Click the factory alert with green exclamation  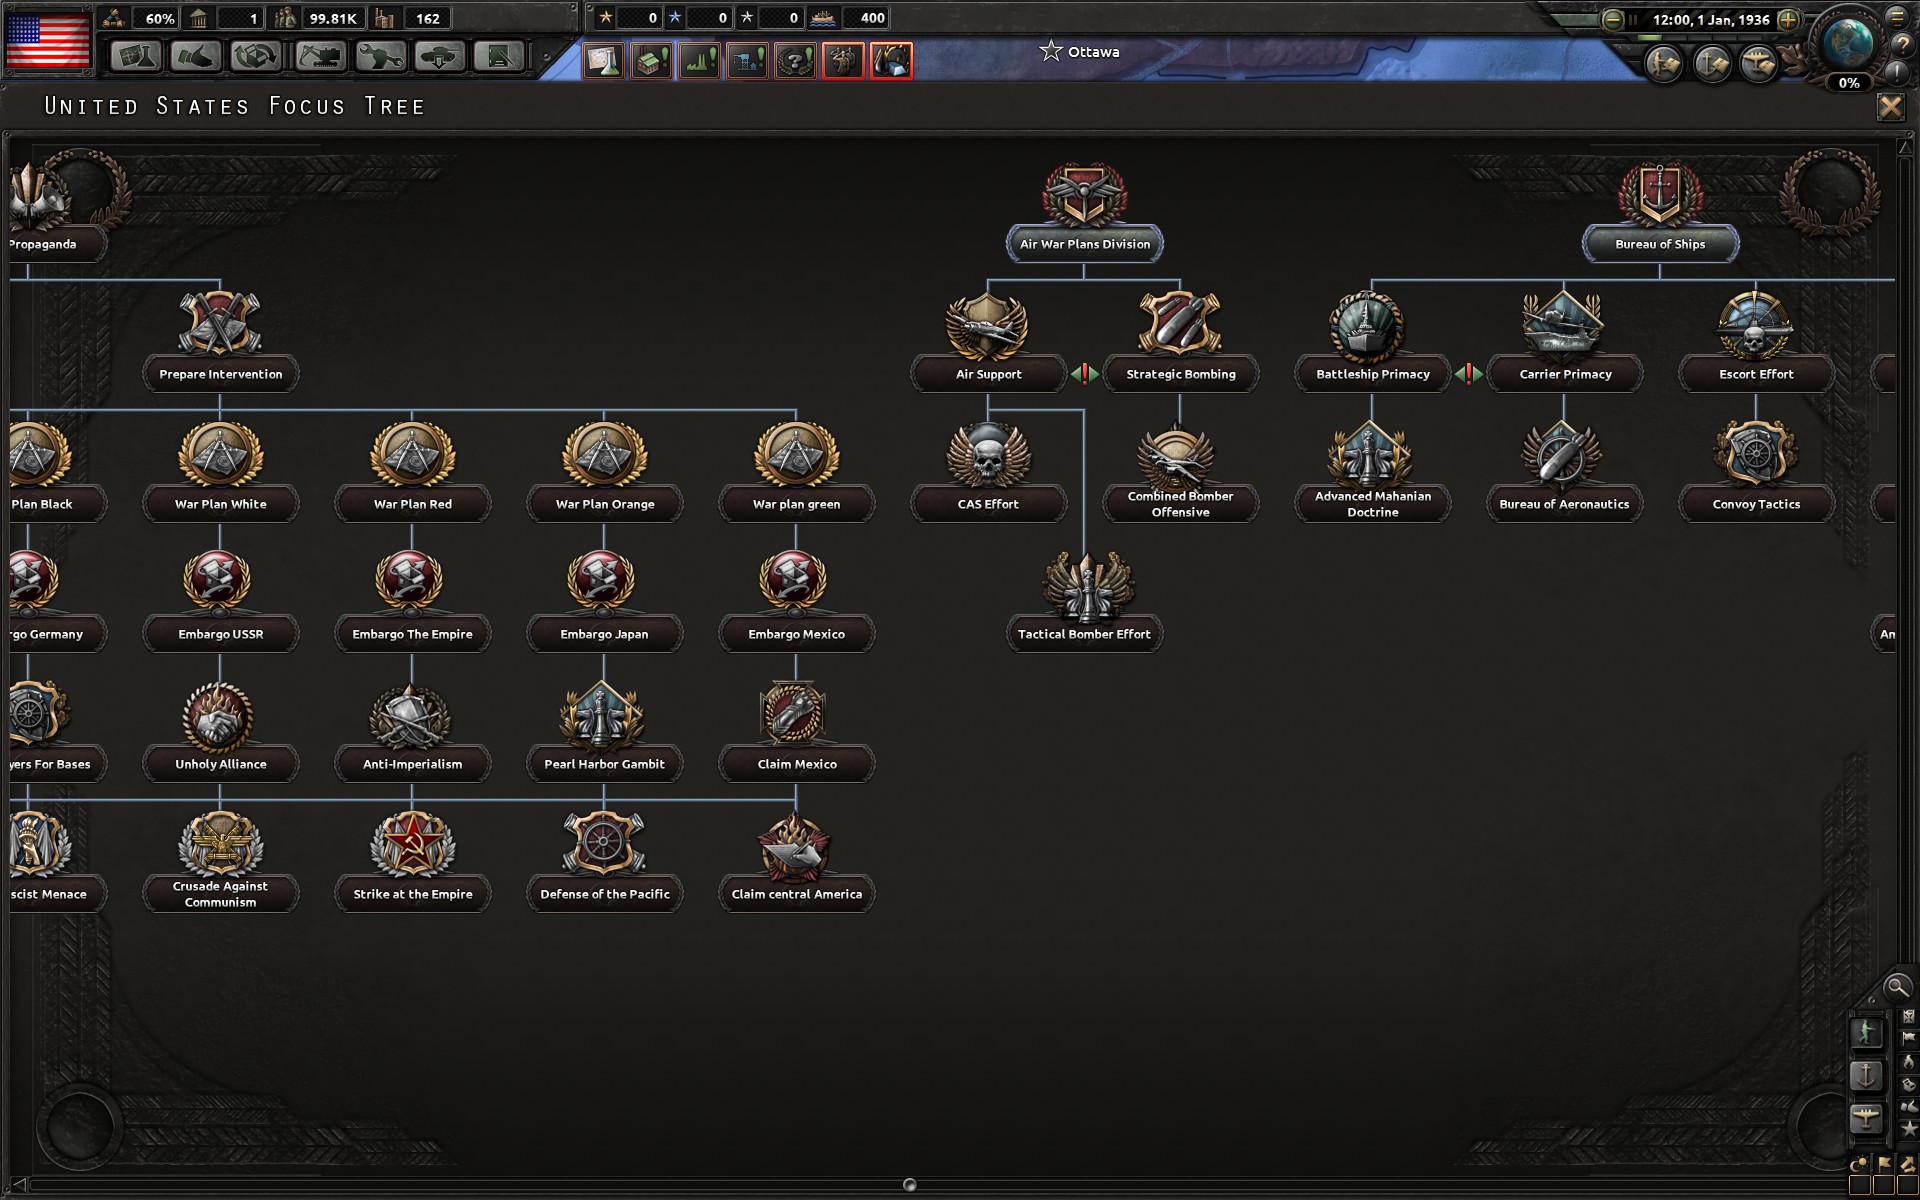pyautogui.click(x=651, y=61)
